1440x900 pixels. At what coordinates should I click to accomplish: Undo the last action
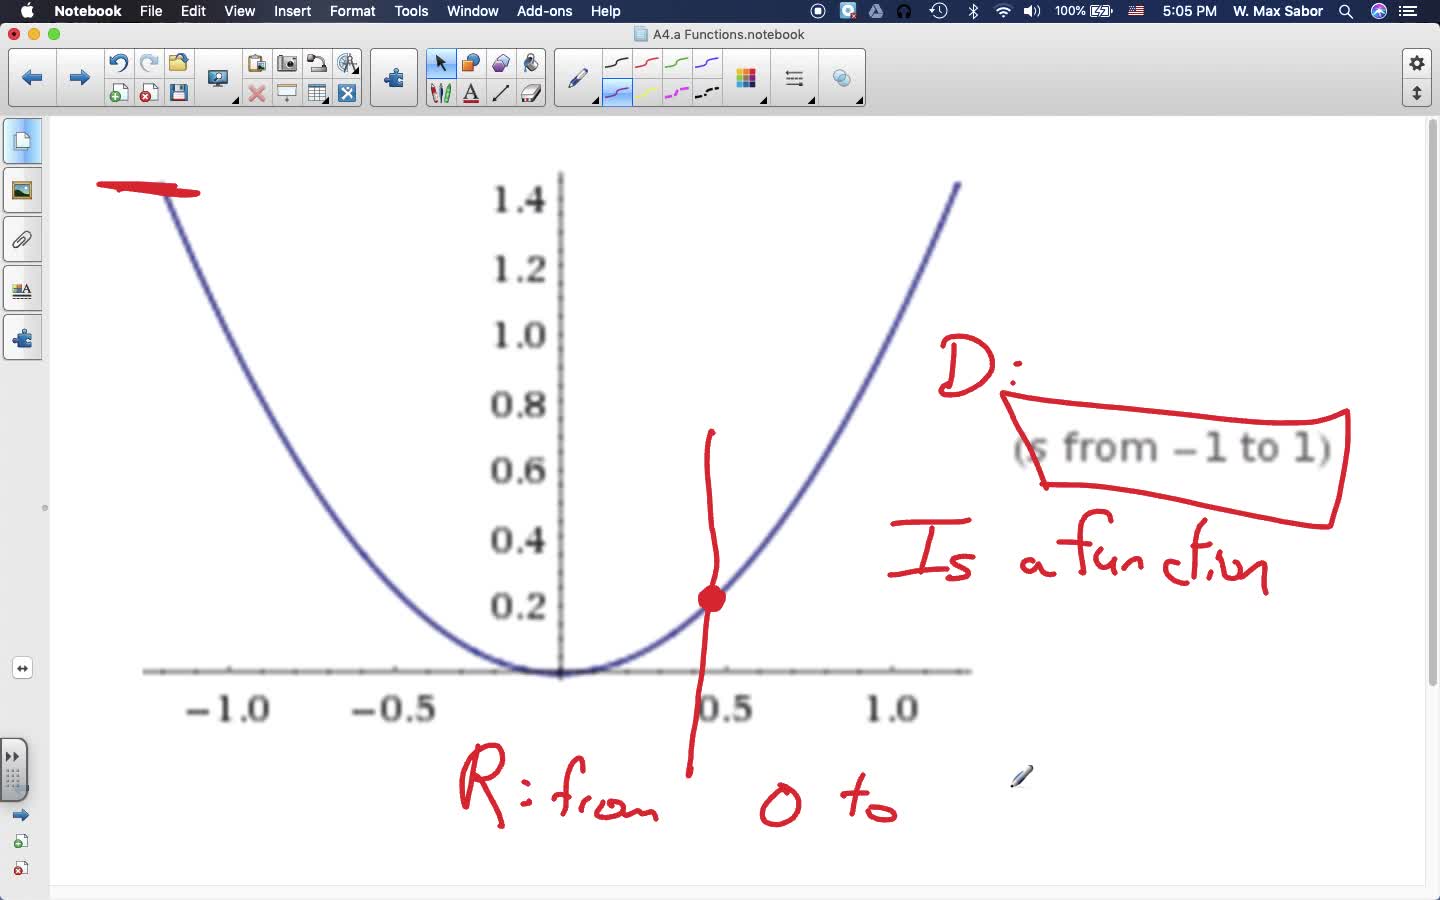[118, 63]
